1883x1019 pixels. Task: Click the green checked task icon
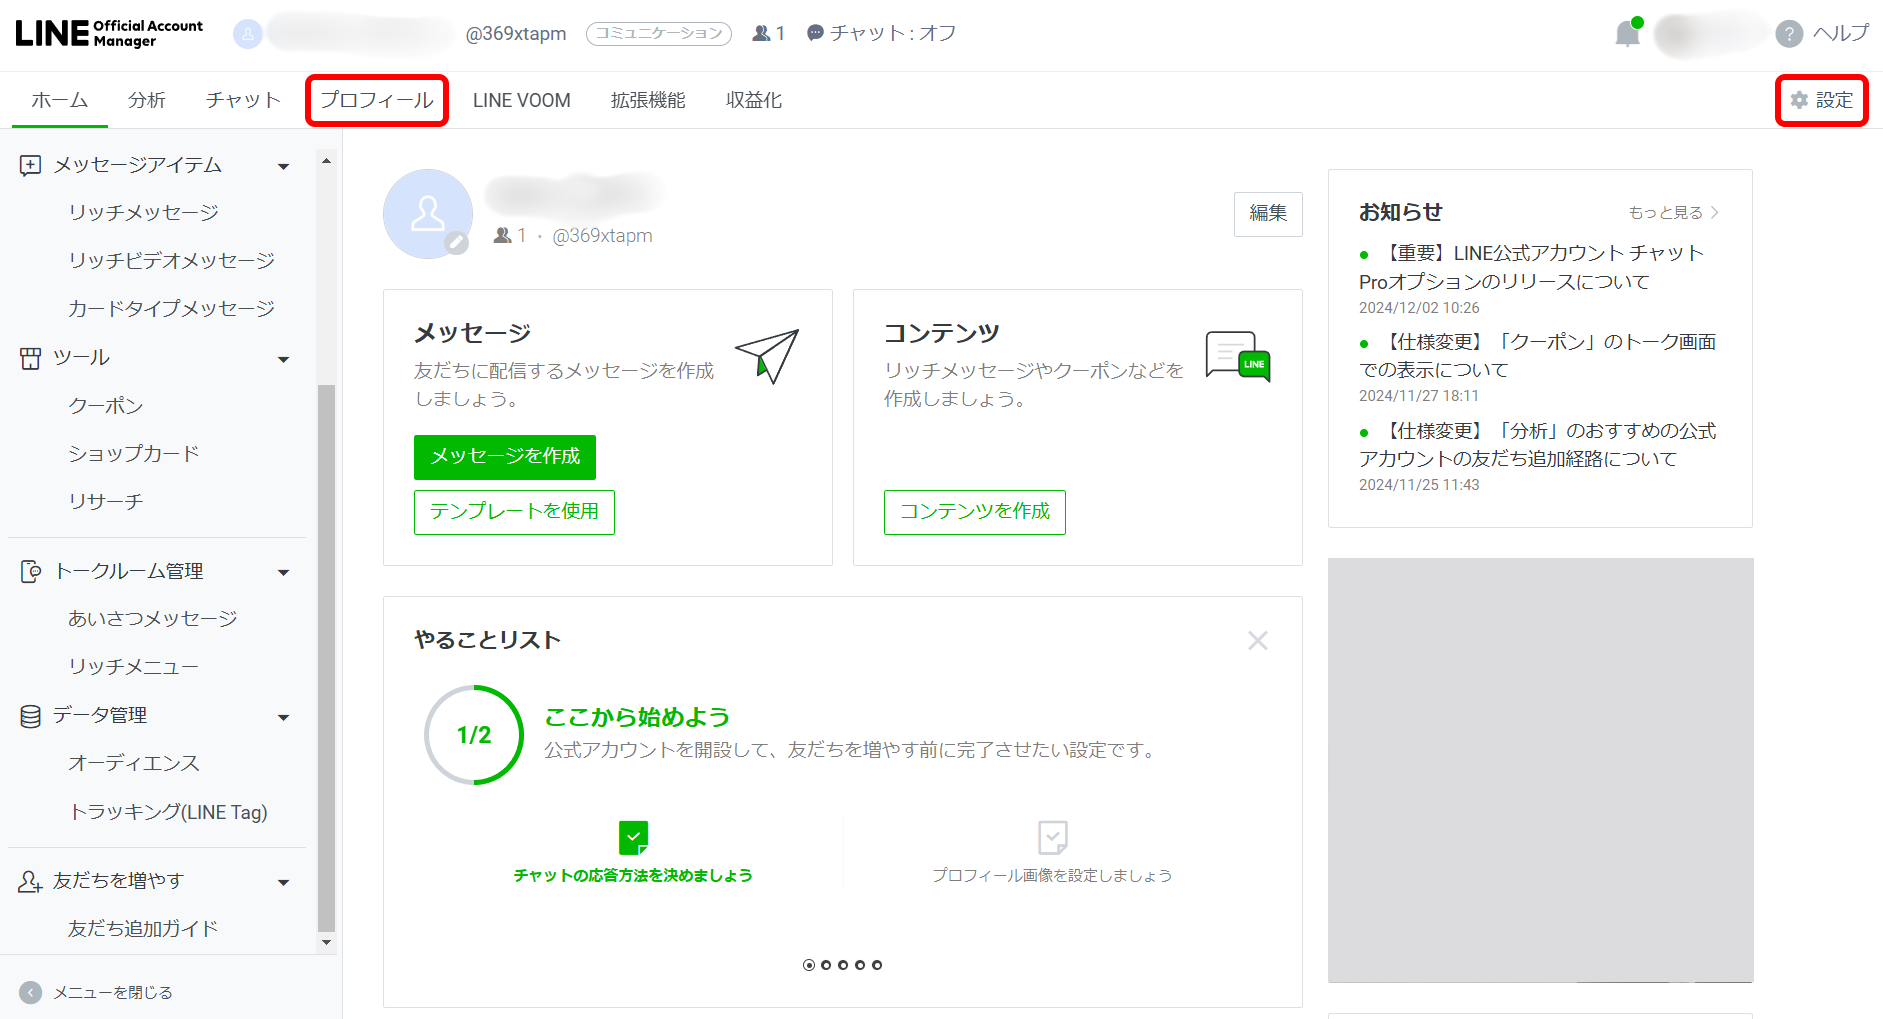633,837
